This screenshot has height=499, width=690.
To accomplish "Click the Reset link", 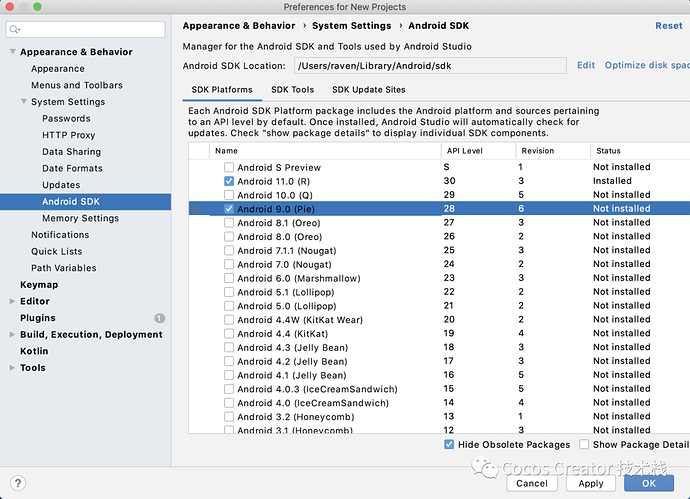I will [x=669, y=26].
